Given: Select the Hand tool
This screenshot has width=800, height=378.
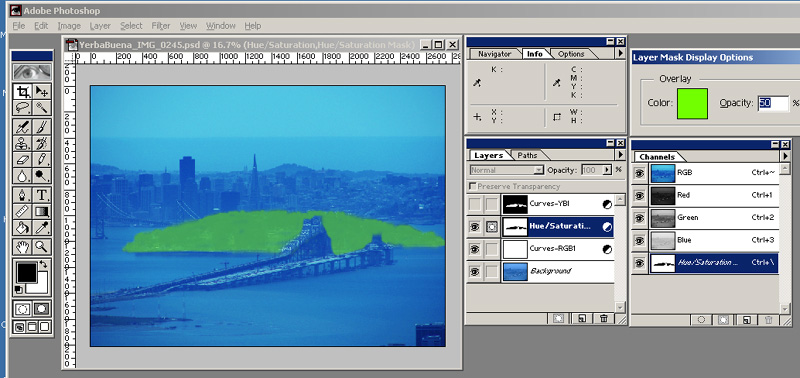Looking at the screenshot, I should (x=23, y=247).
